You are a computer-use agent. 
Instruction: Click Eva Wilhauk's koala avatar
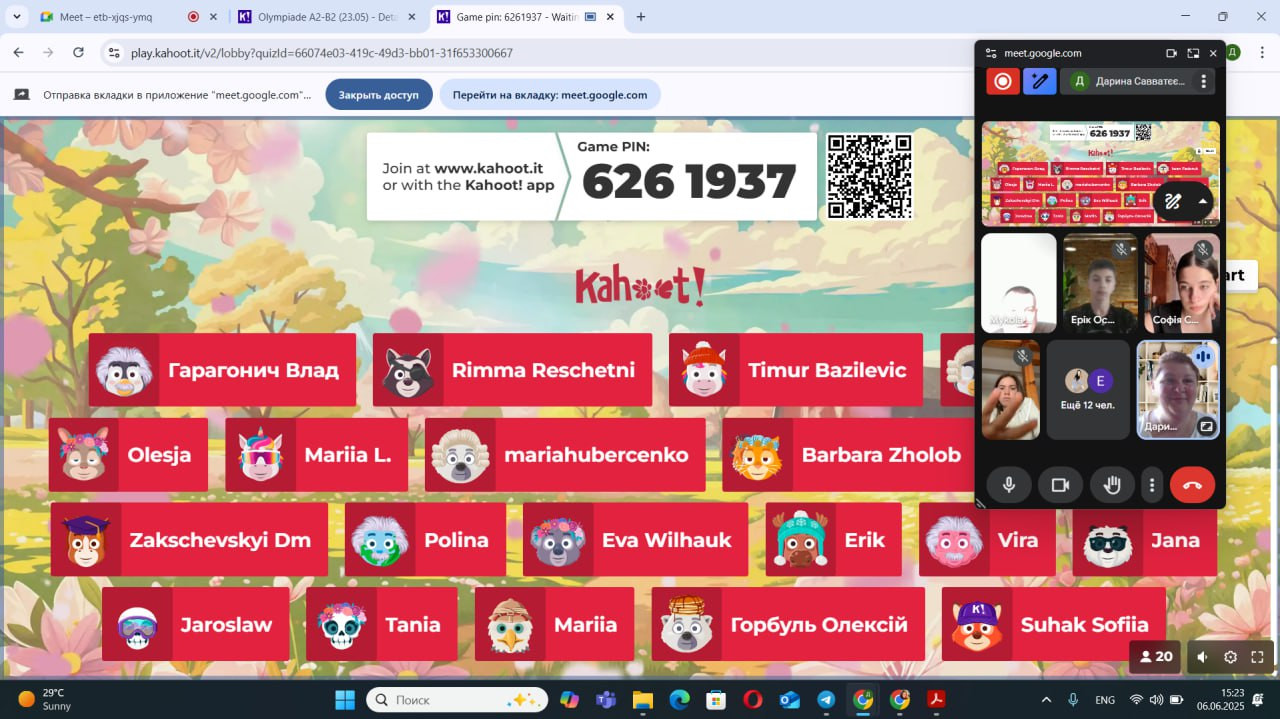point(558,541)
